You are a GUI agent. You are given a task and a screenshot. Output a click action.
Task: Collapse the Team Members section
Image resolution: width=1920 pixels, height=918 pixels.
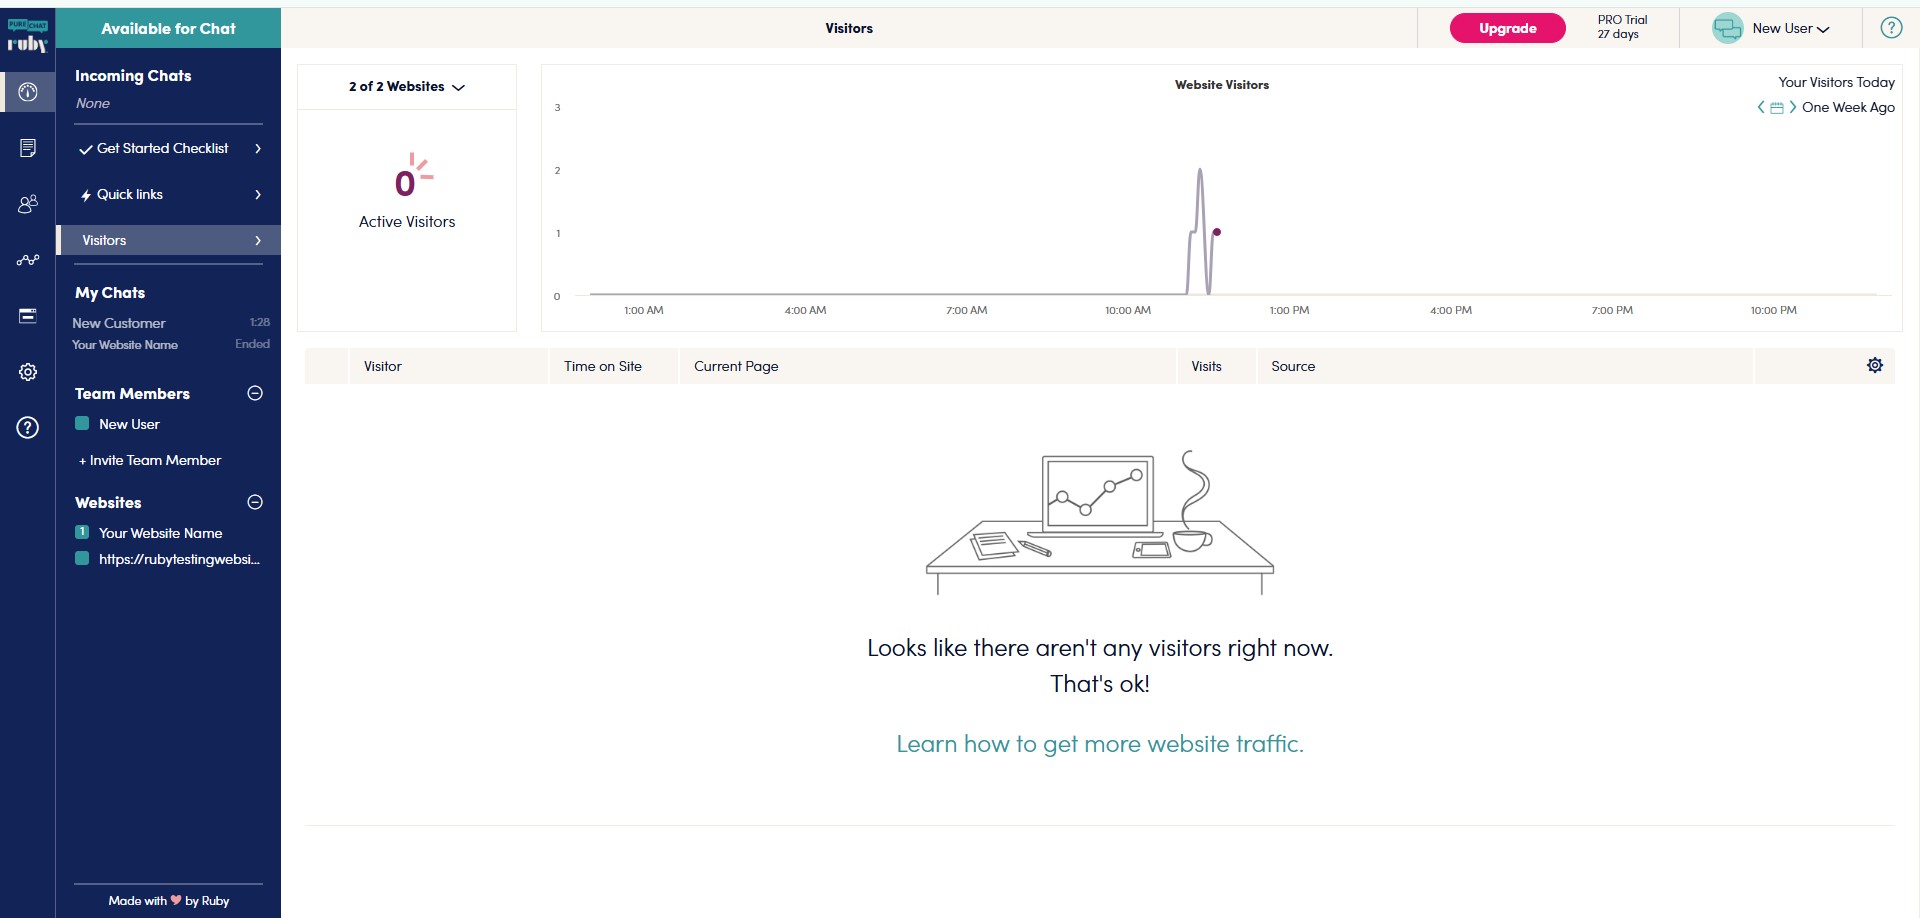coord(255,393)
